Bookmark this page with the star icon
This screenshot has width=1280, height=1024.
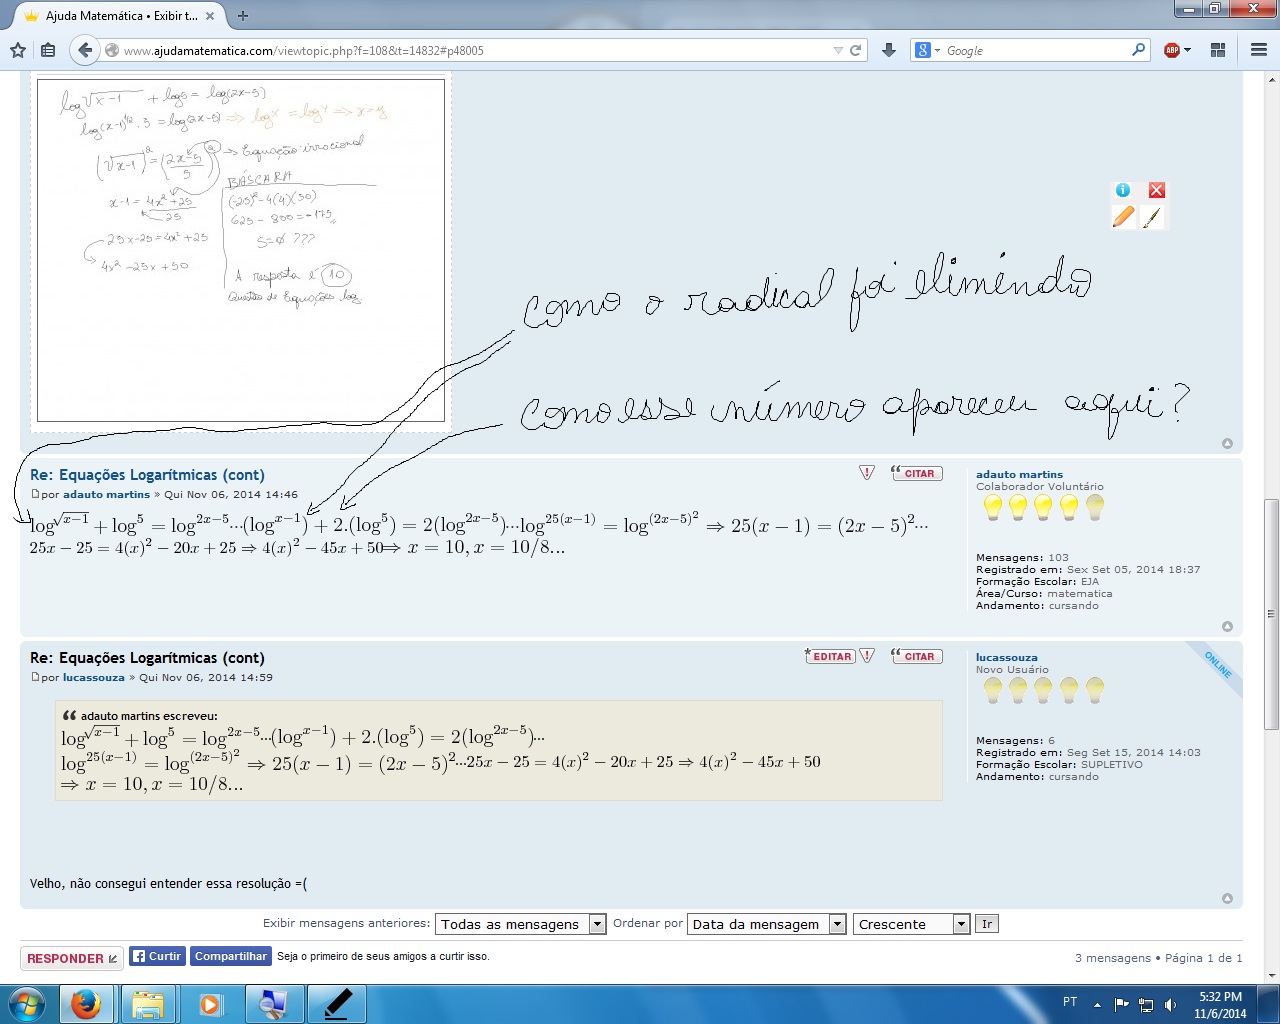coord(18,50)
